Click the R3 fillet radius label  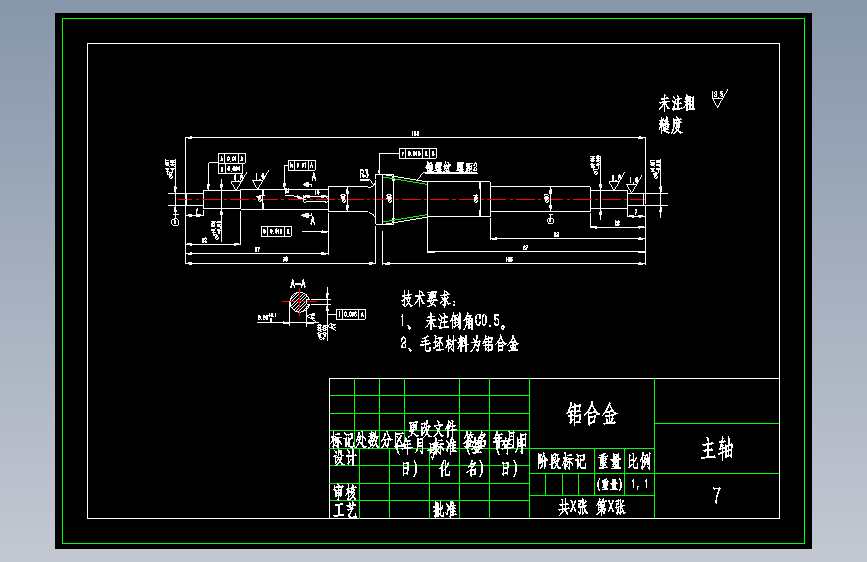[x=364, y=174]
